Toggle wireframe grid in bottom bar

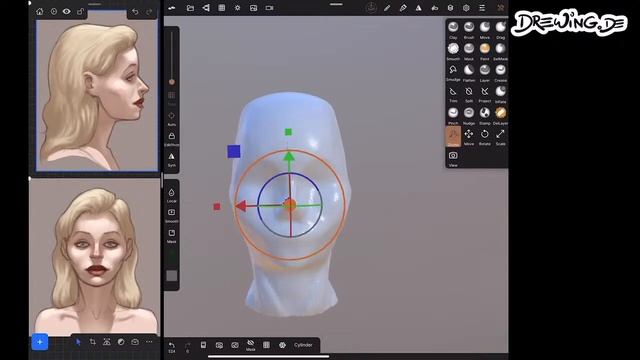(x=266, y=345)
